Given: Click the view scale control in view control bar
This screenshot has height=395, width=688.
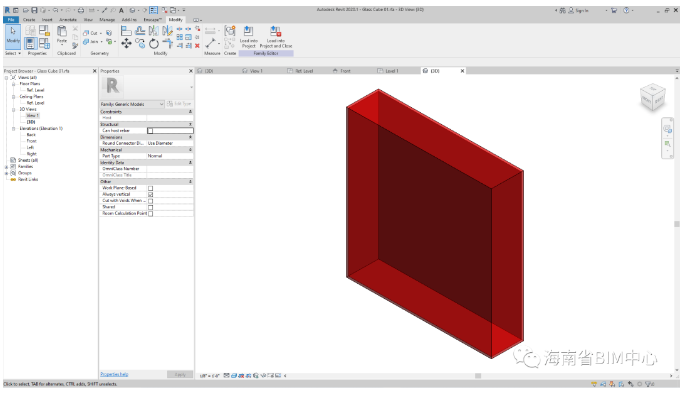Looking at the screenshot, I should tap(210, 376).
